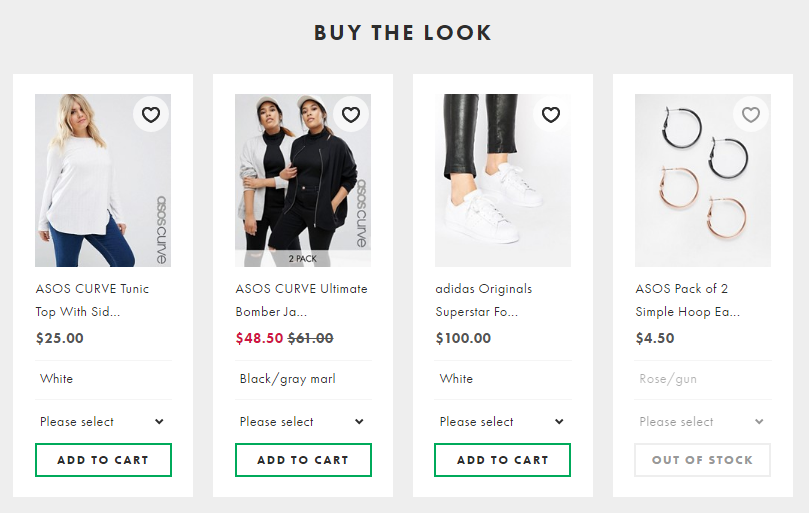Screen dimensions: 809x513
Task: Click heart icon on adidas Superstar sneakers
Action: click(551, 114)
